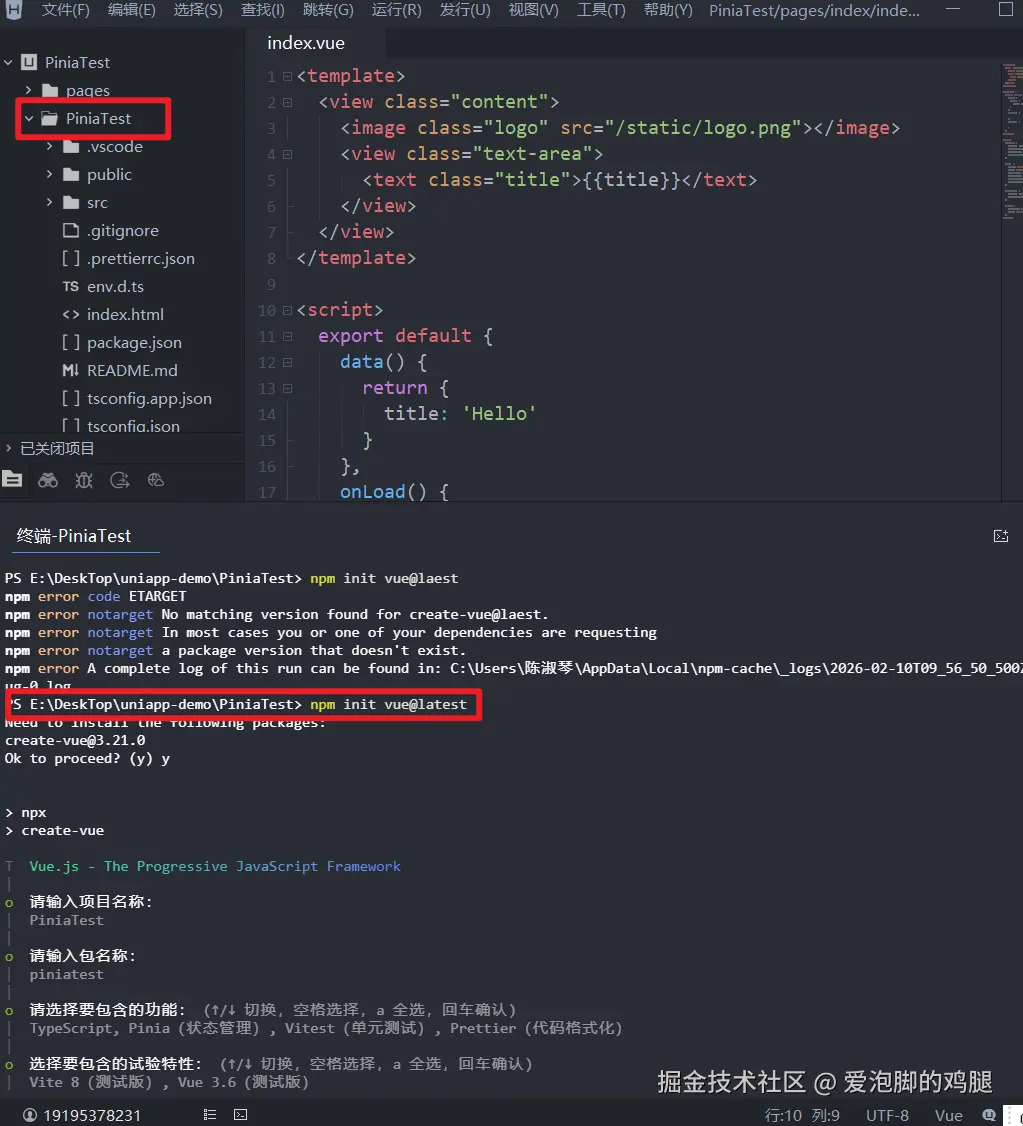Toggle the document outline list icon in status bar
Screen dimensions: 1023x1126
tap(210, 1115)
